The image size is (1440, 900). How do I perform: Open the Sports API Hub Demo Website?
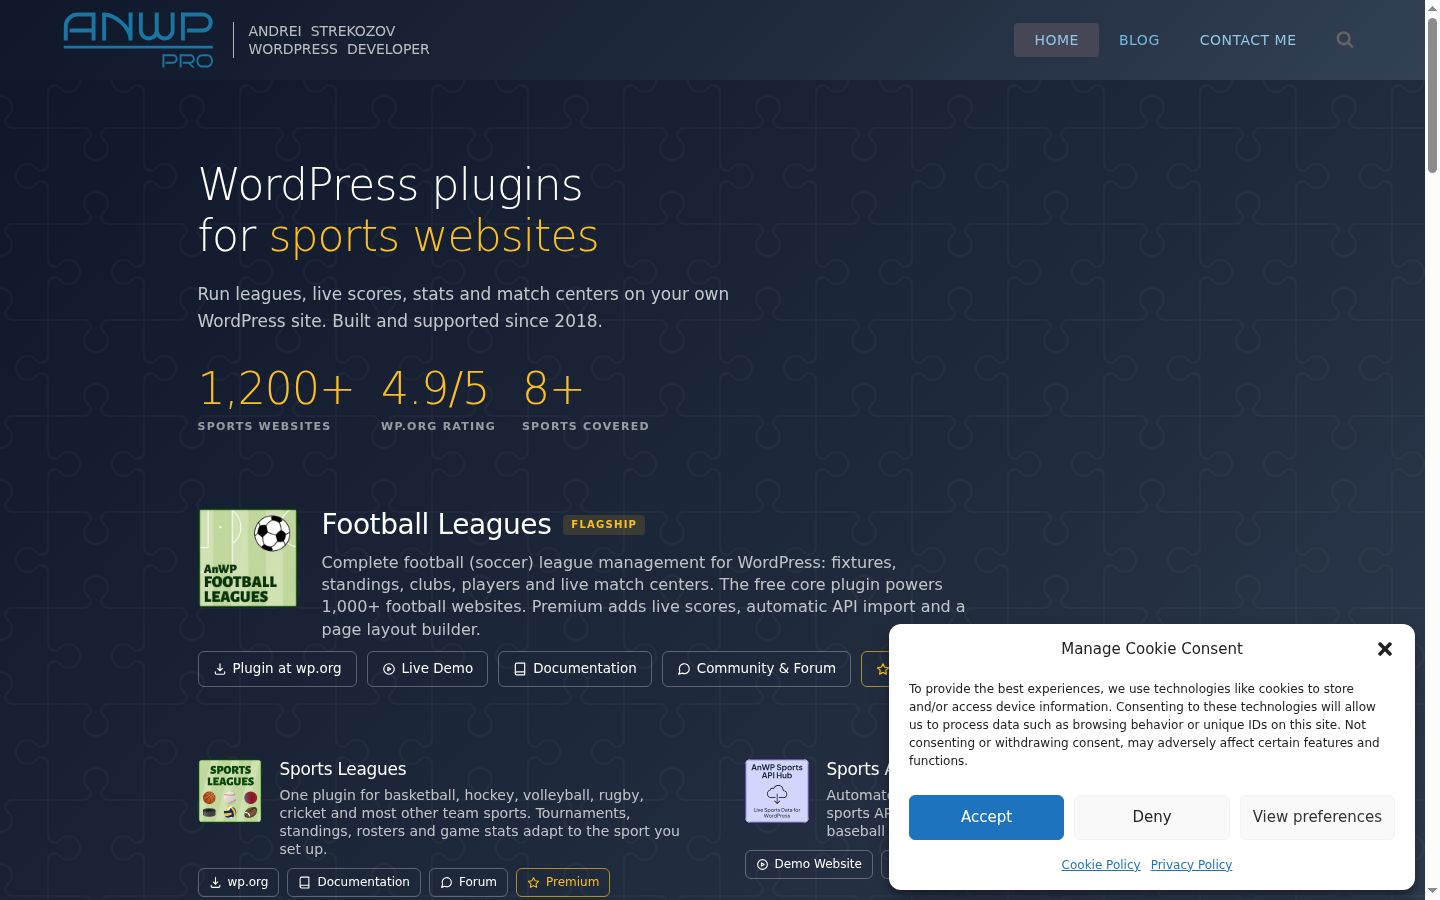coord(809,864)
